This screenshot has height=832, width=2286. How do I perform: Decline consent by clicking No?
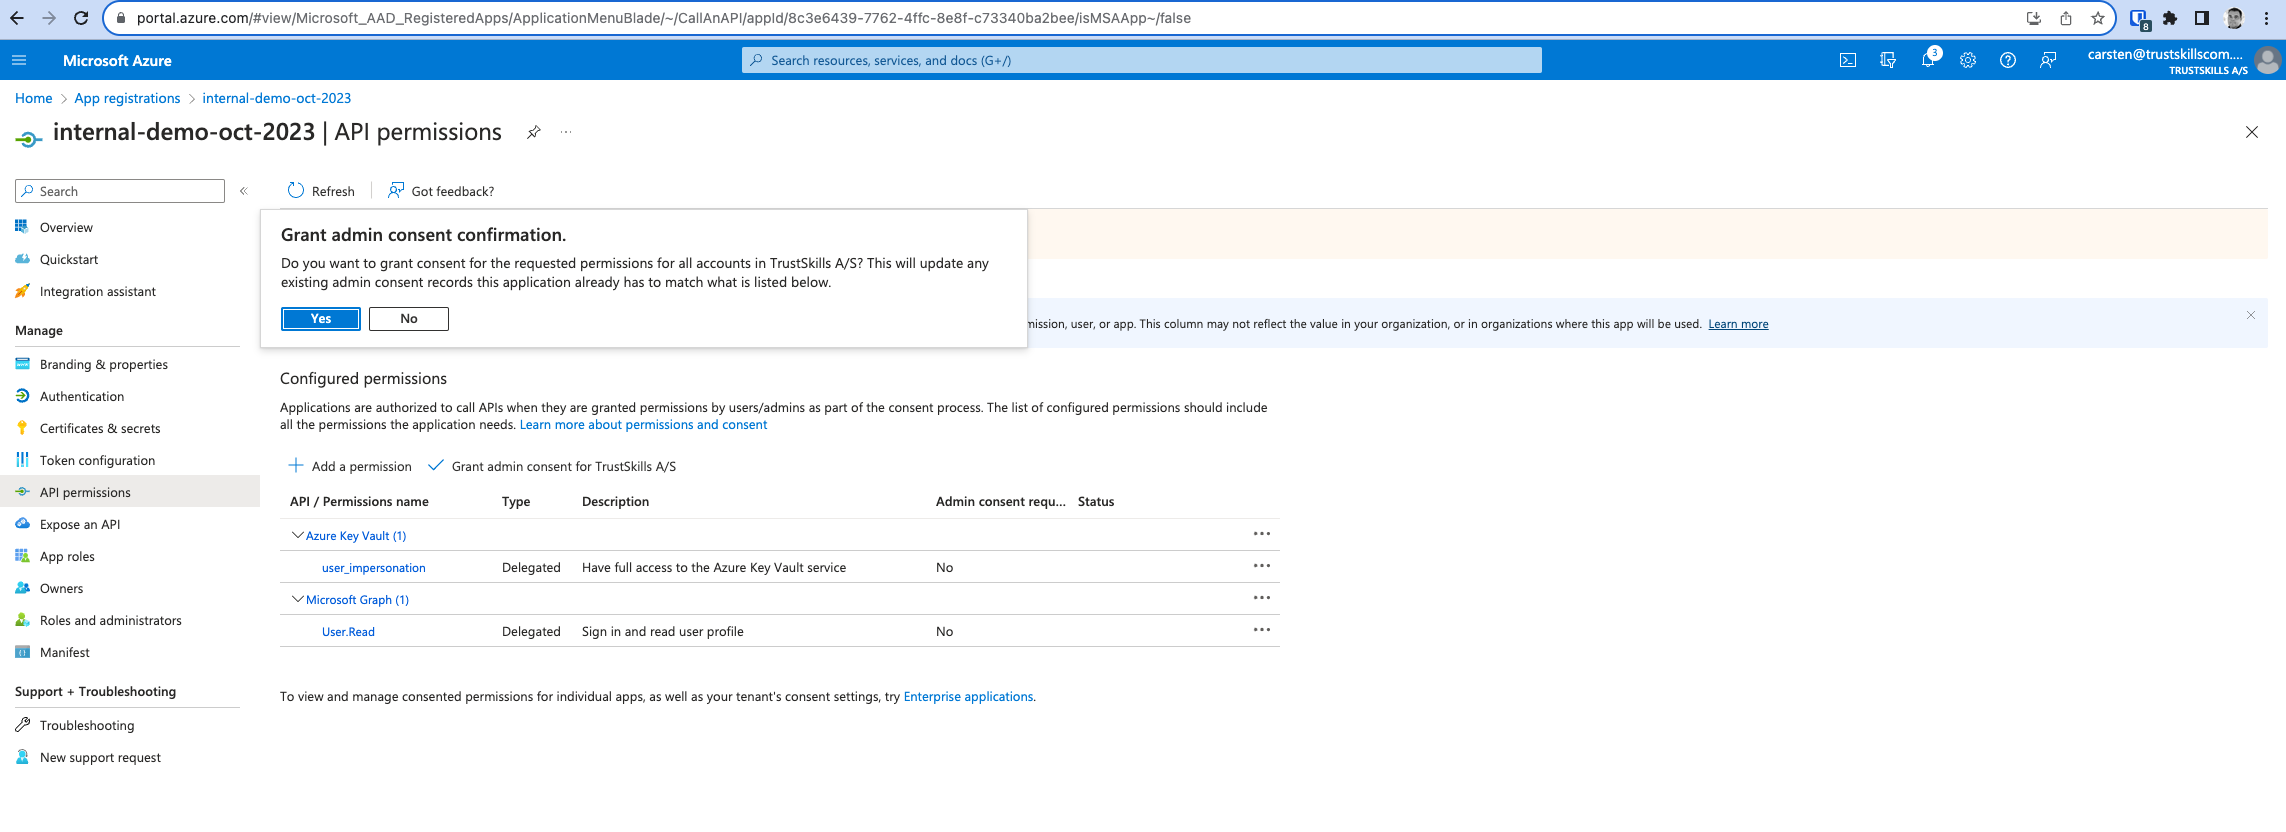click(x=408, y=318)
